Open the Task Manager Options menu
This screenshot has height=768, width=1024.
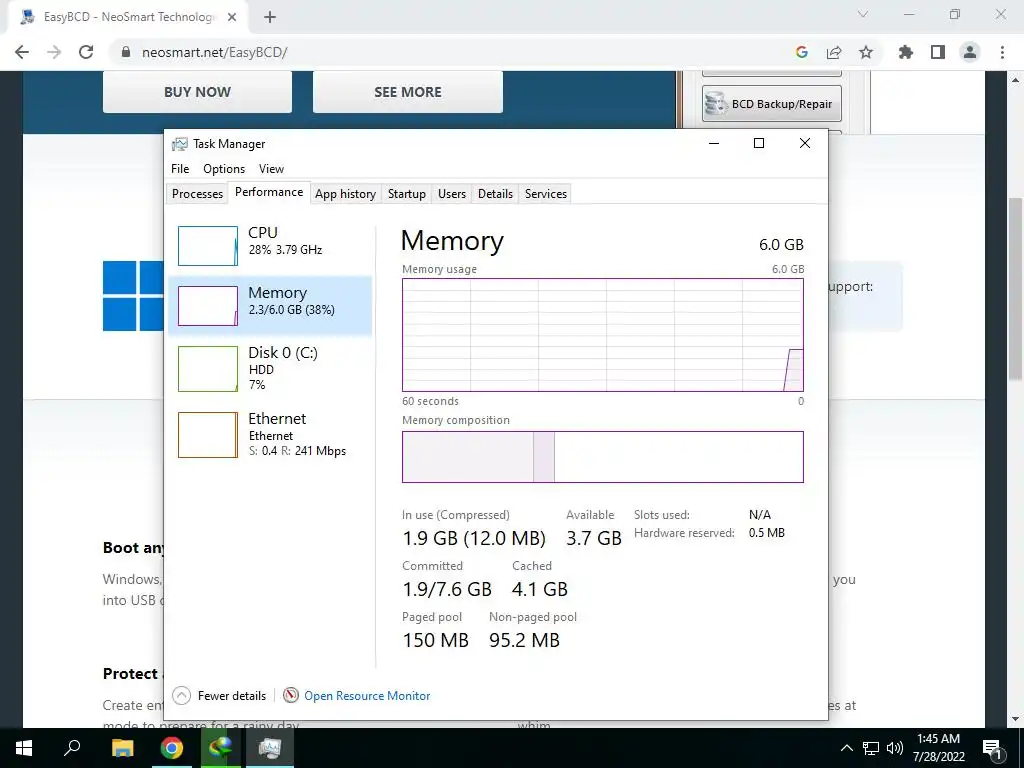tap(224, 168)
